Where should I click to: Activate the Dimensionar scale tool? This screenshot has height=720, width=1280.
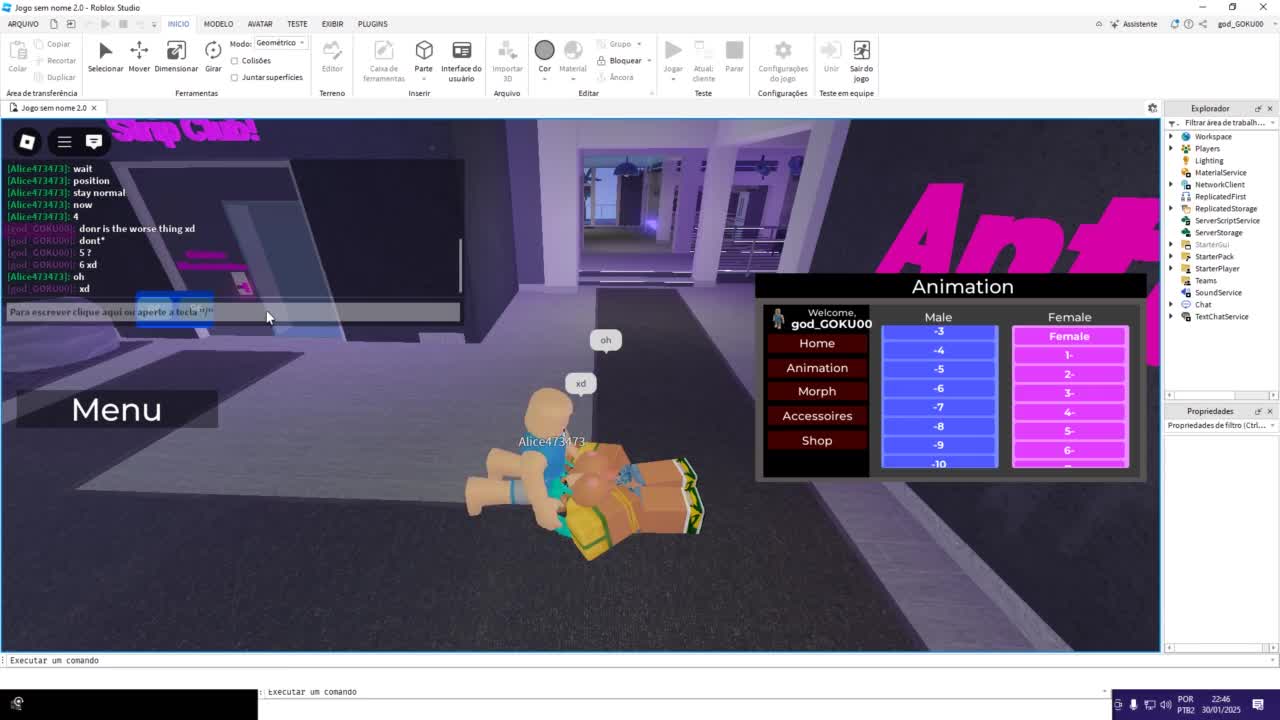pyautogui.click(x=176, y=56)
